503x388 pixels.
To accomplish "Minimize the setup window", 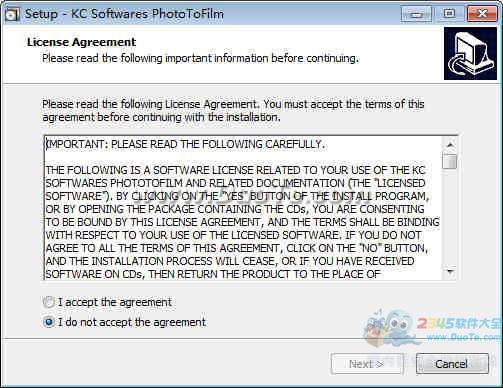I will [x=417, y=14].
